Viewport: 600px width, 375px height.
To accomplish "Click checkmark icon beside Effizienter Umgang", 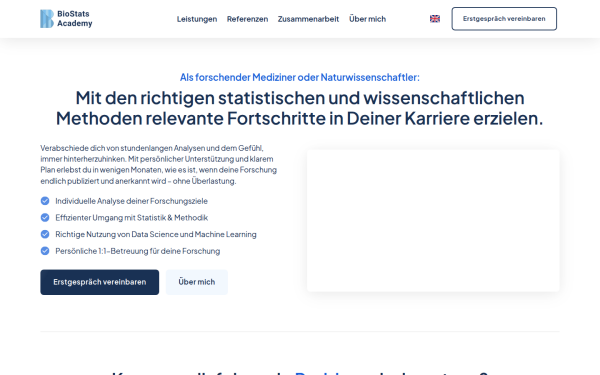I will [45, 217].
